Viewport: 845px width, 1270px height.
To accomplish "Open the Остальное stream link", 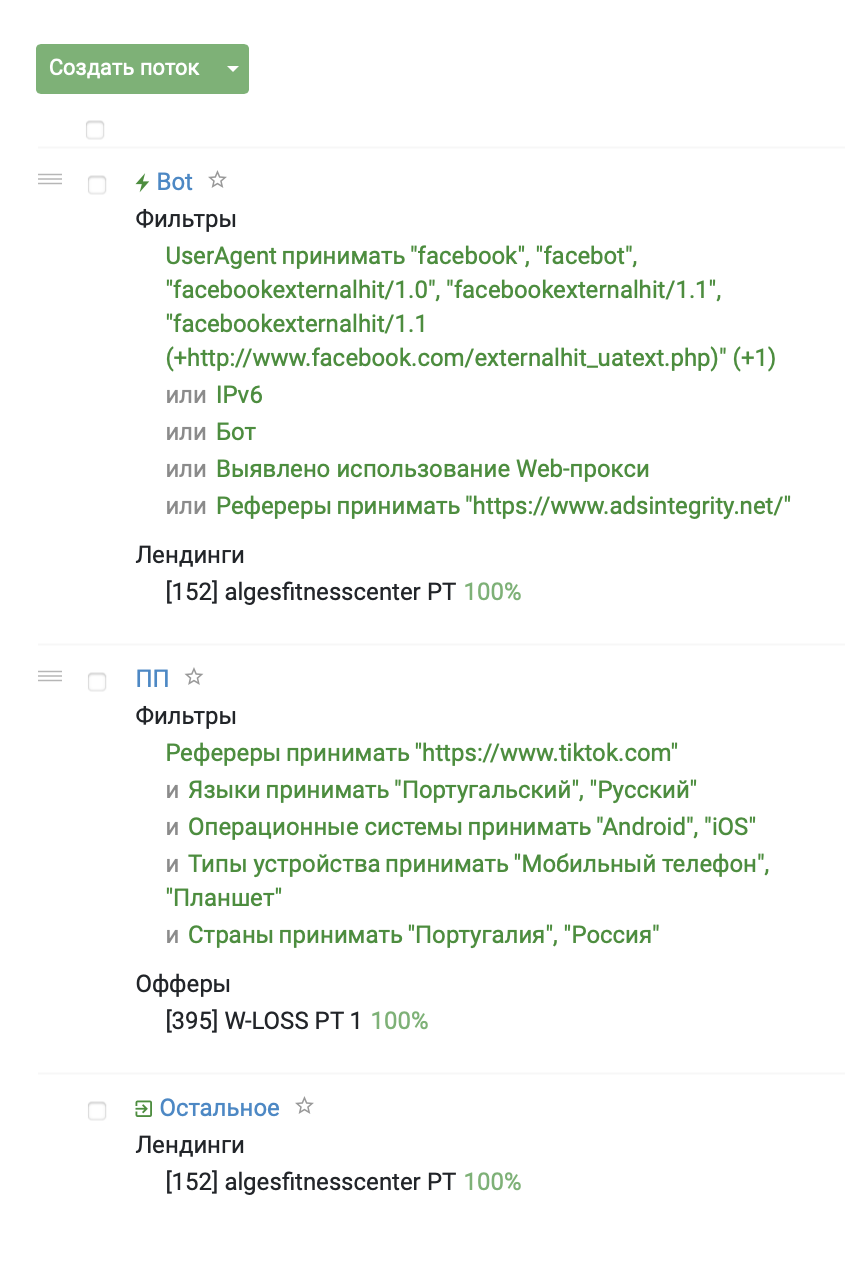I will pos(220,1108).
